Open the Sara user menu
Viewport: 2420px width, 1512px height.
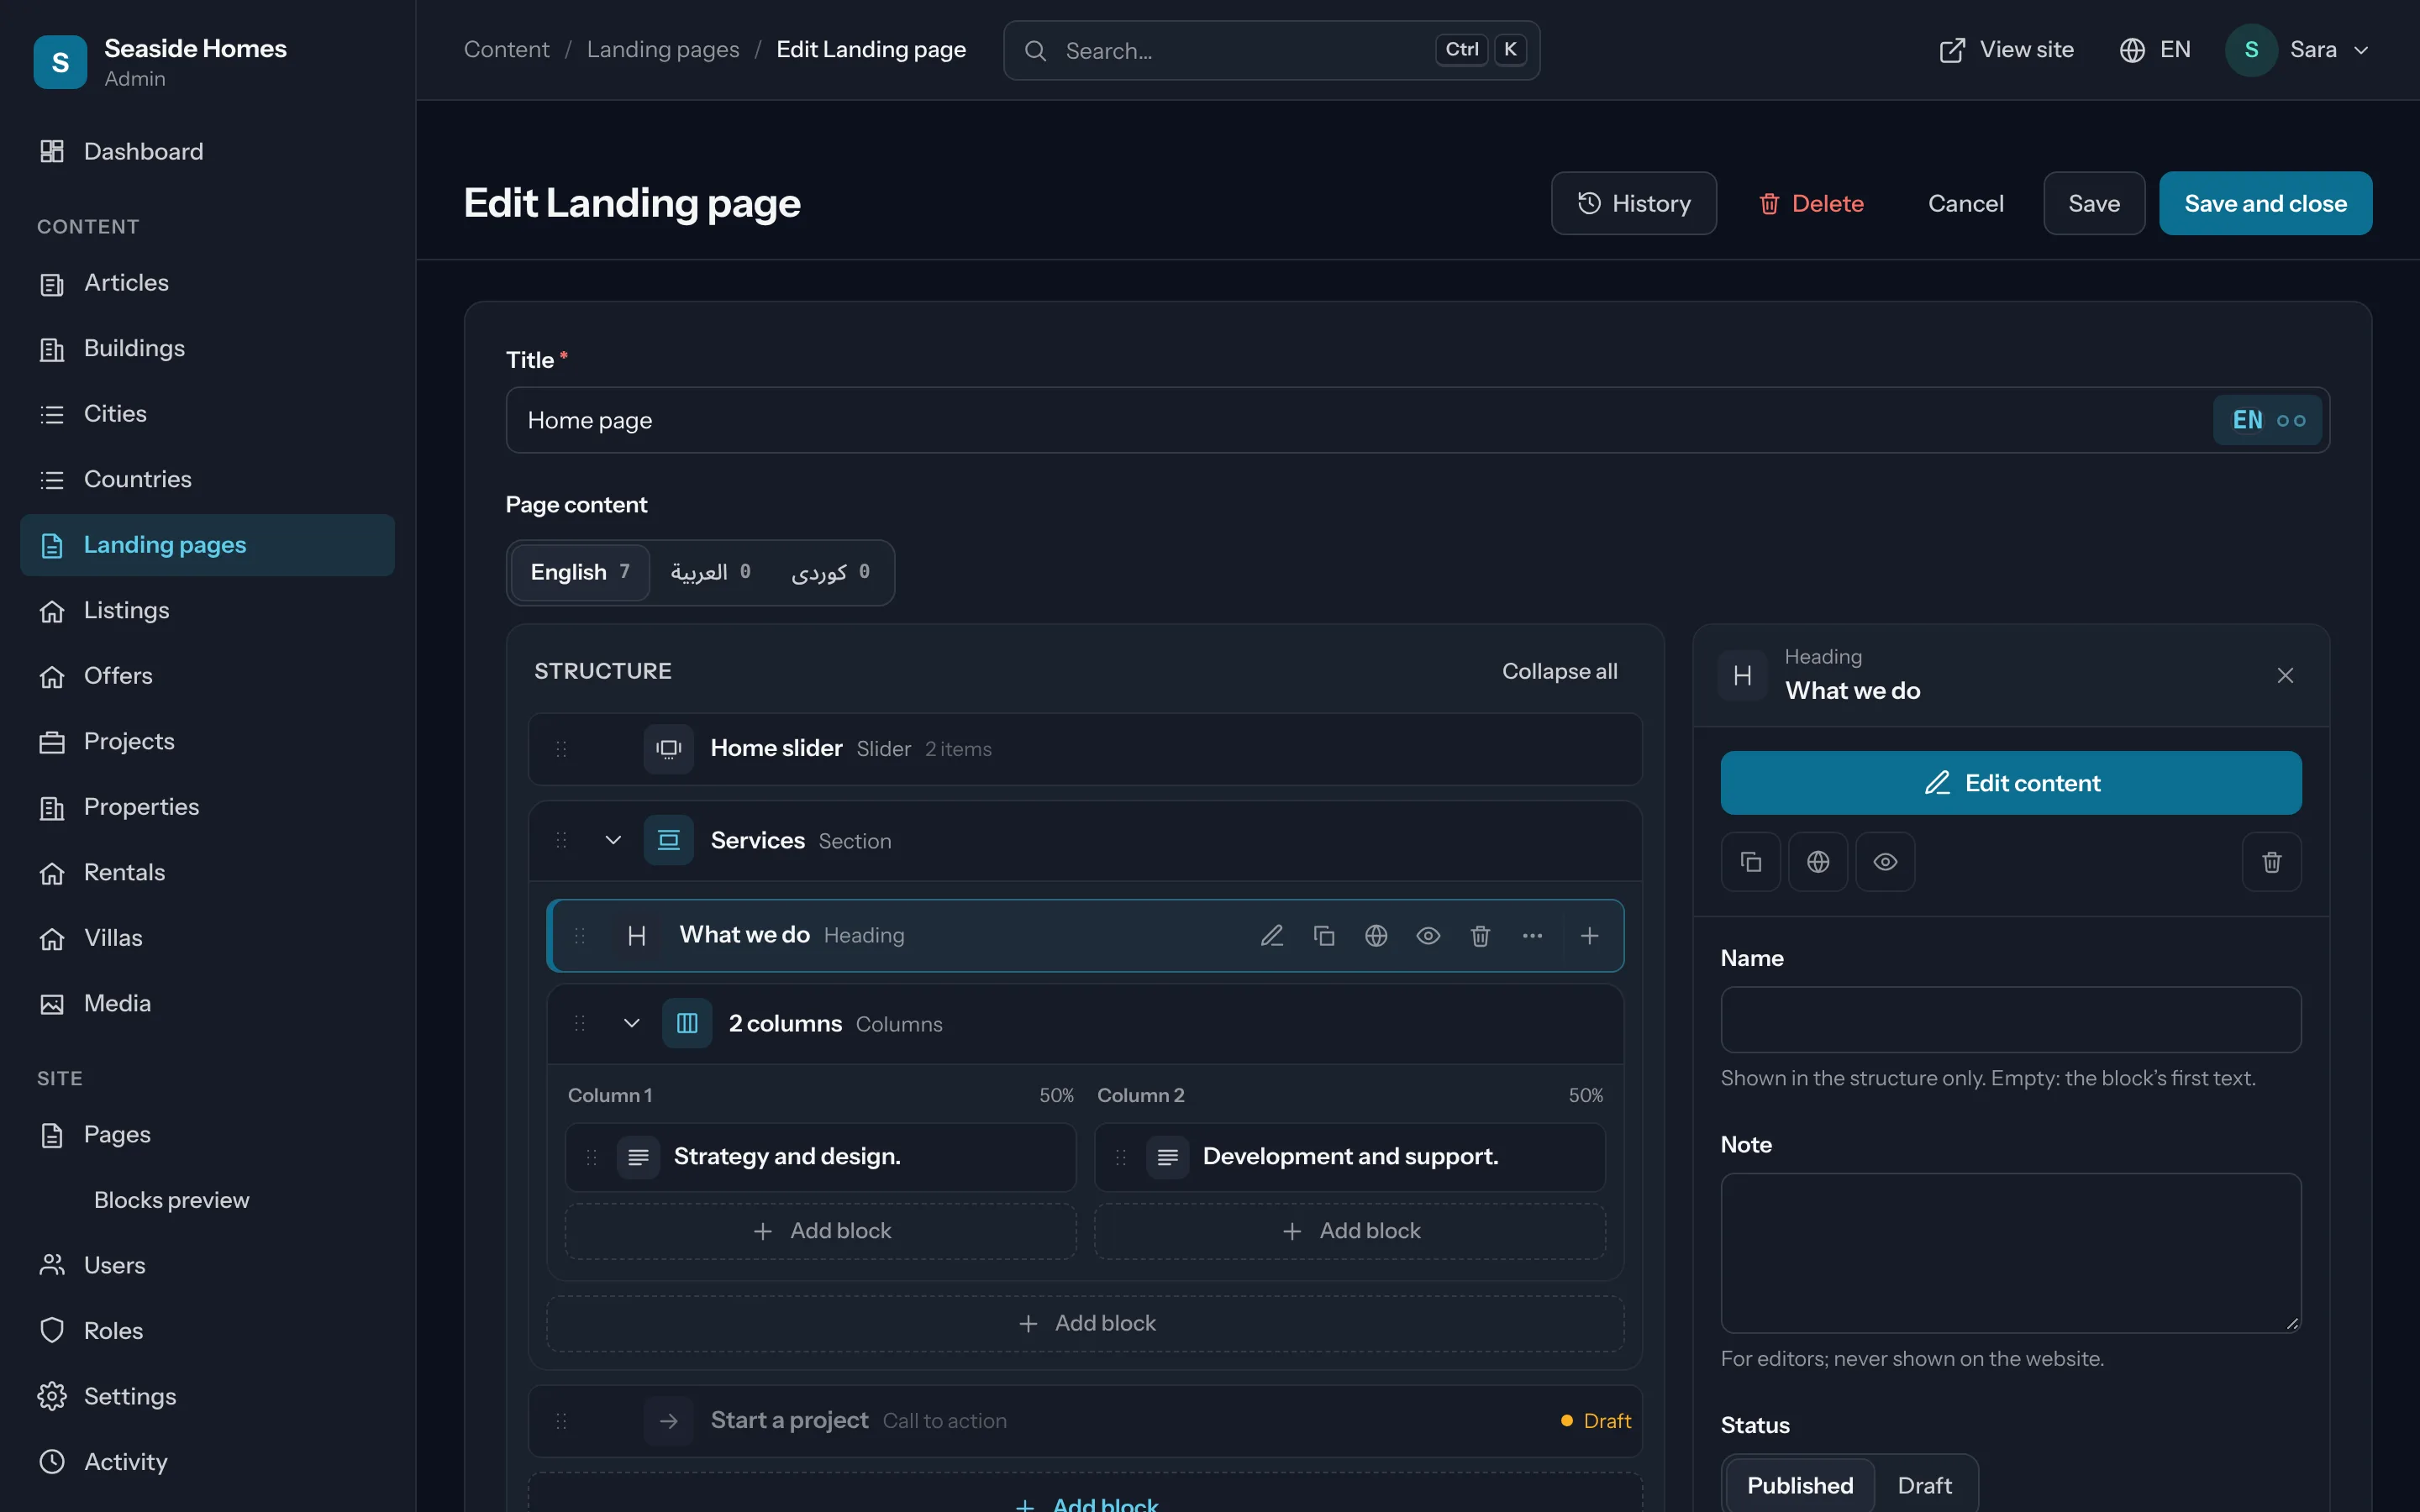[2297, 50]
